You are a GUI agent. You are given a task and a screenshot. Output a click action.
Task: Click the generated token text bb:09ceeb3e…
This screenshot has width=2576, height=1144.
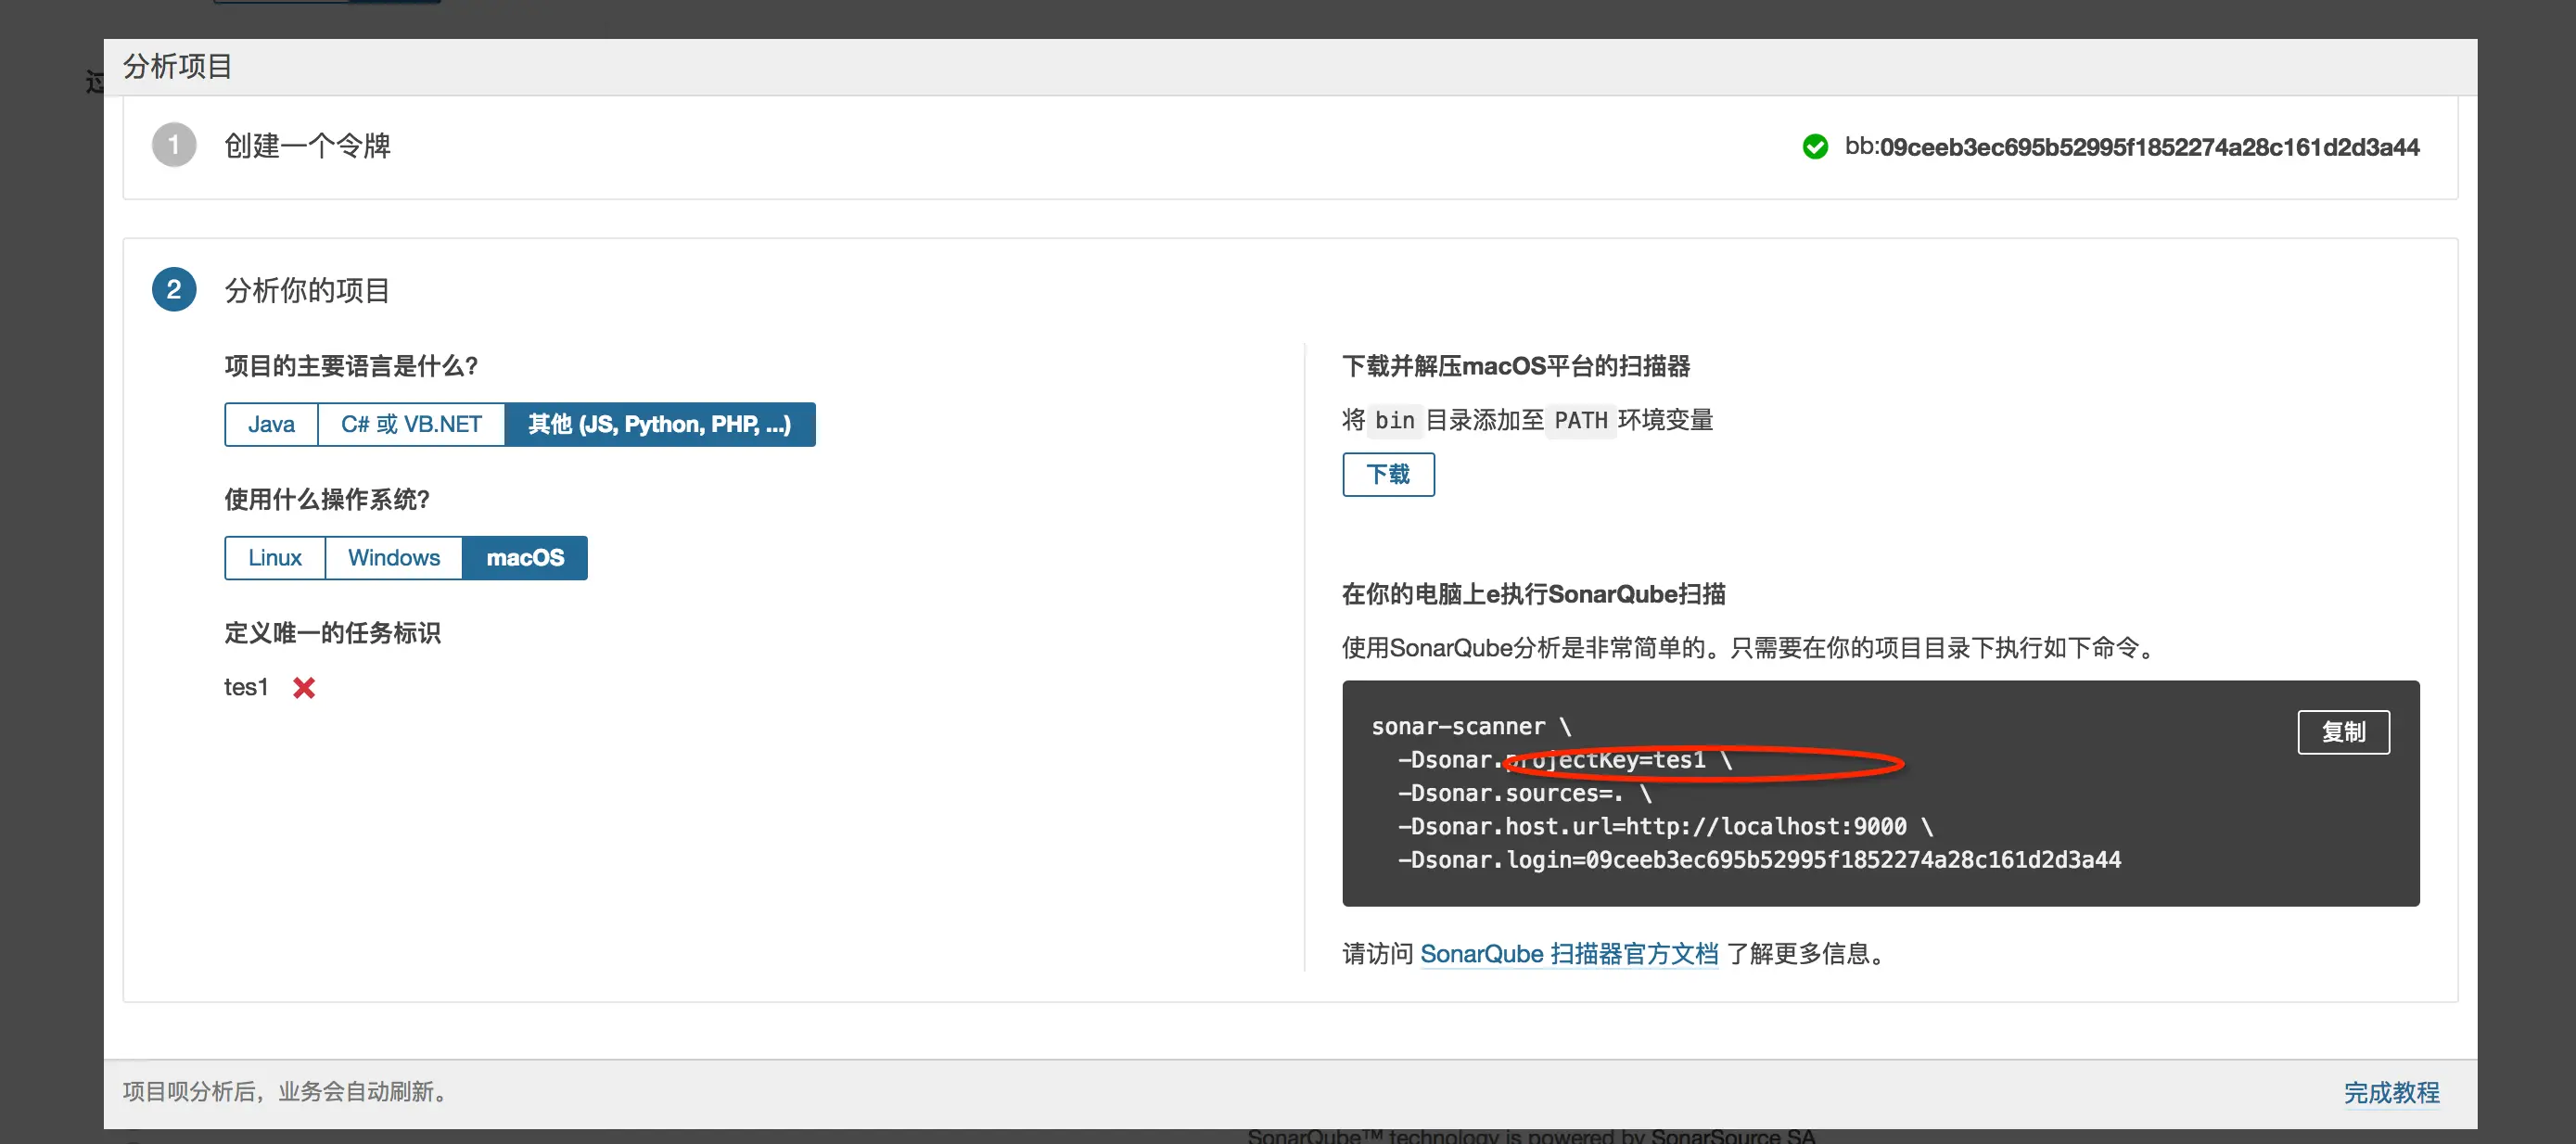tap(2130, 147)
